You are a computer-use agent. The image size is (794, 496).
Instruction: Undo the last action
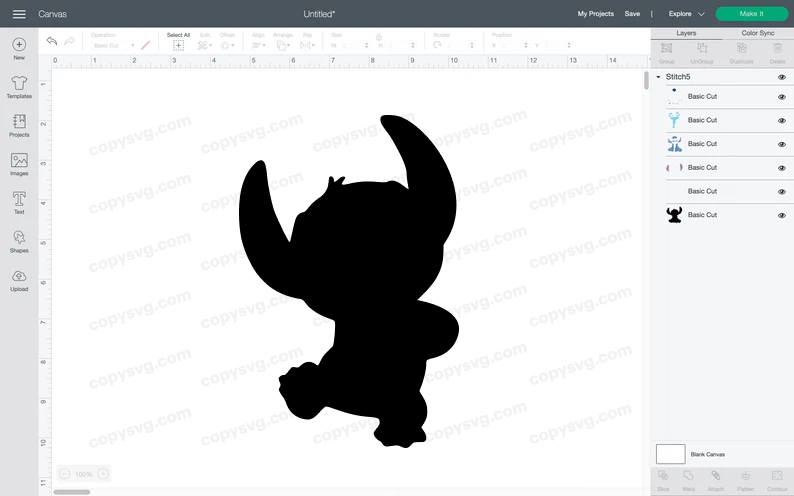pos(52,40)
